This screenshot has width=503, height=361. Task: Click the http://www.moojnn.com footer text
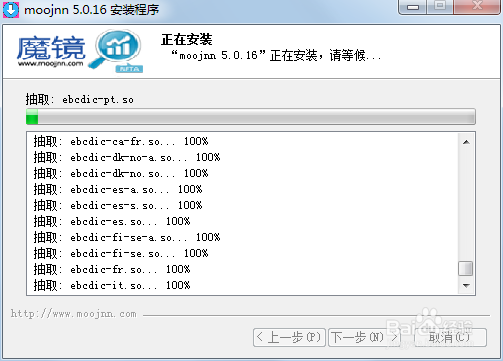[74, 314]
